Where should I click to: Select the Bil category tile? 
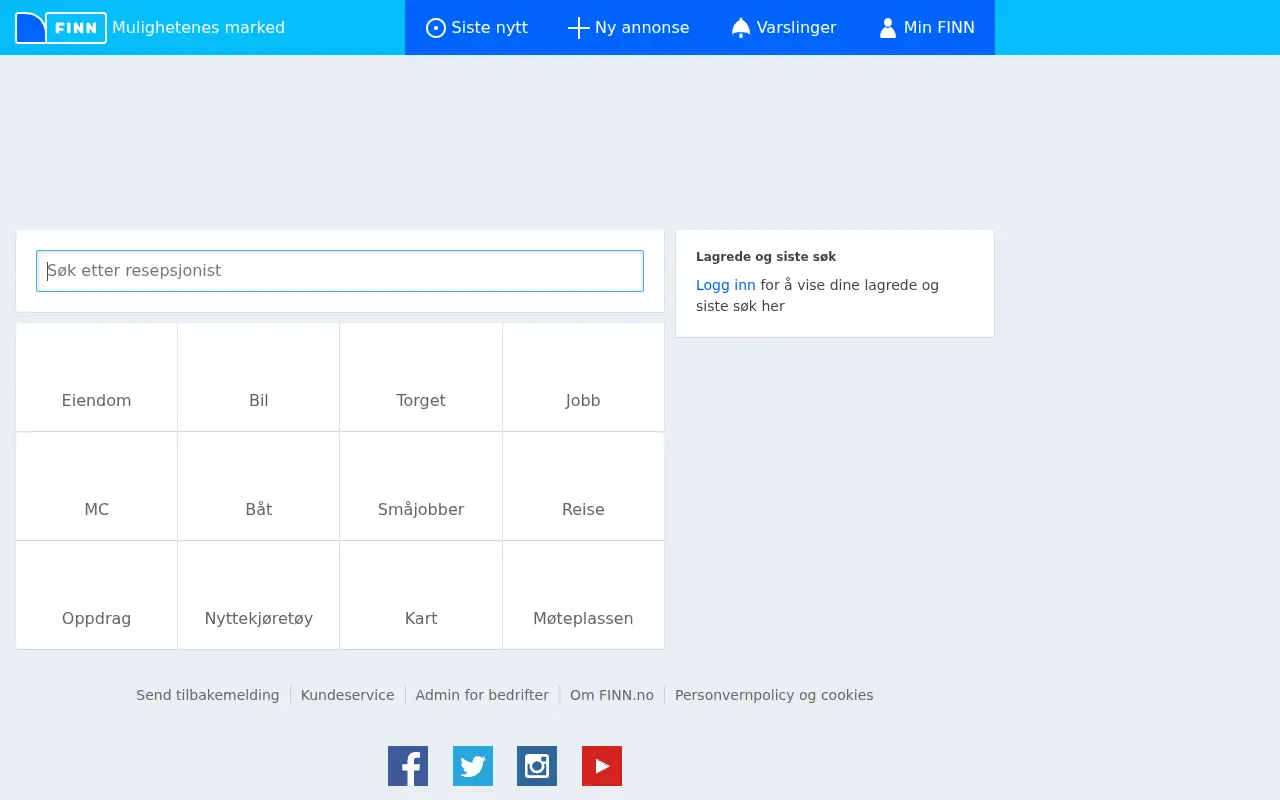tap(259, 377)
